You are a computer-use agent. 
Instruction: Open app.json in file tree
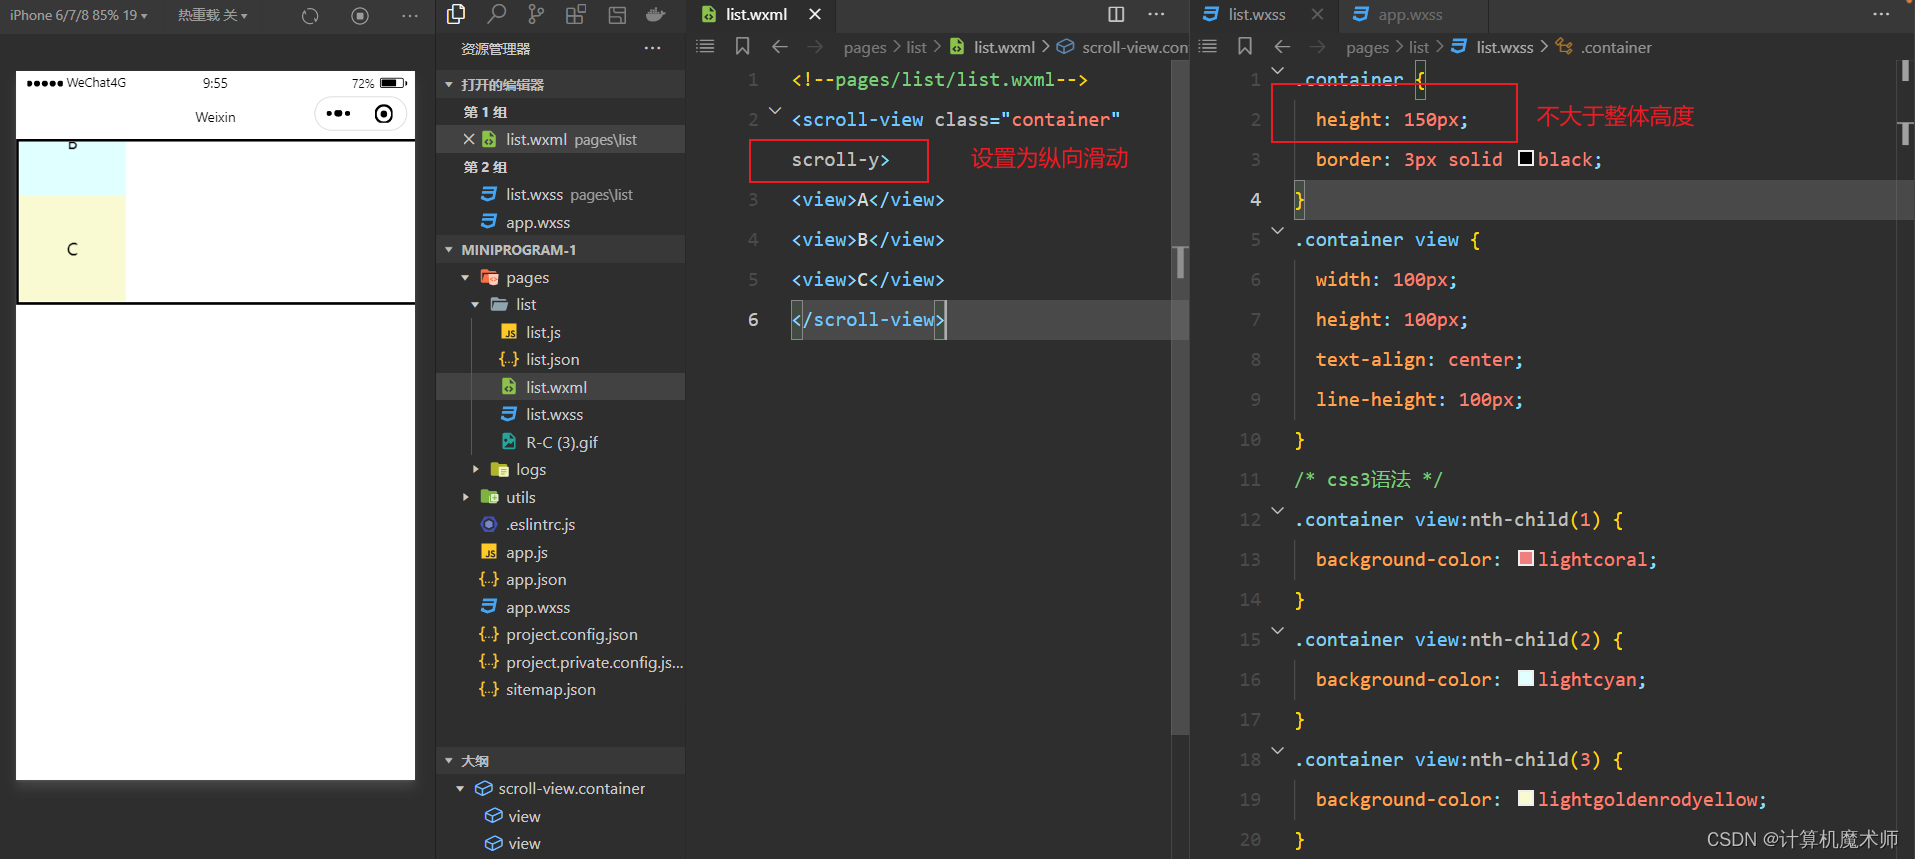point(535,580)
